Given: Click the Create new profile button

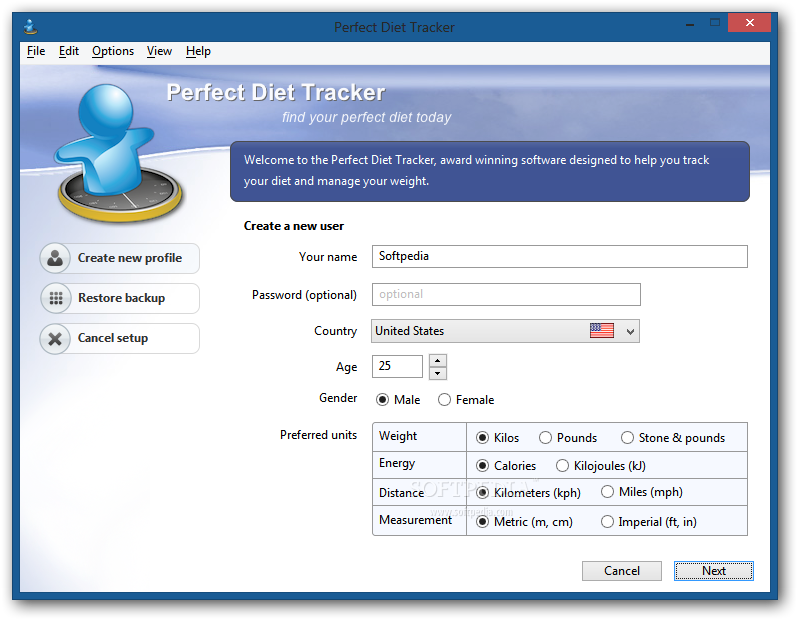Looking at the screenshot, I should [x=120, y=258].
